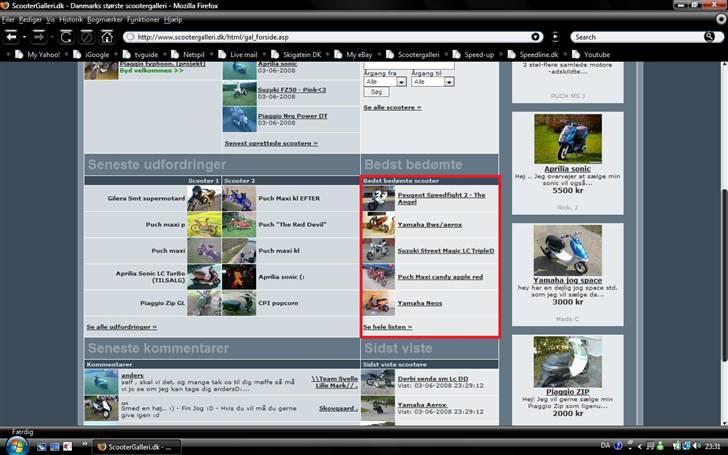
Task: Click the Reload page icon
Action: click(x=66, y=37)
